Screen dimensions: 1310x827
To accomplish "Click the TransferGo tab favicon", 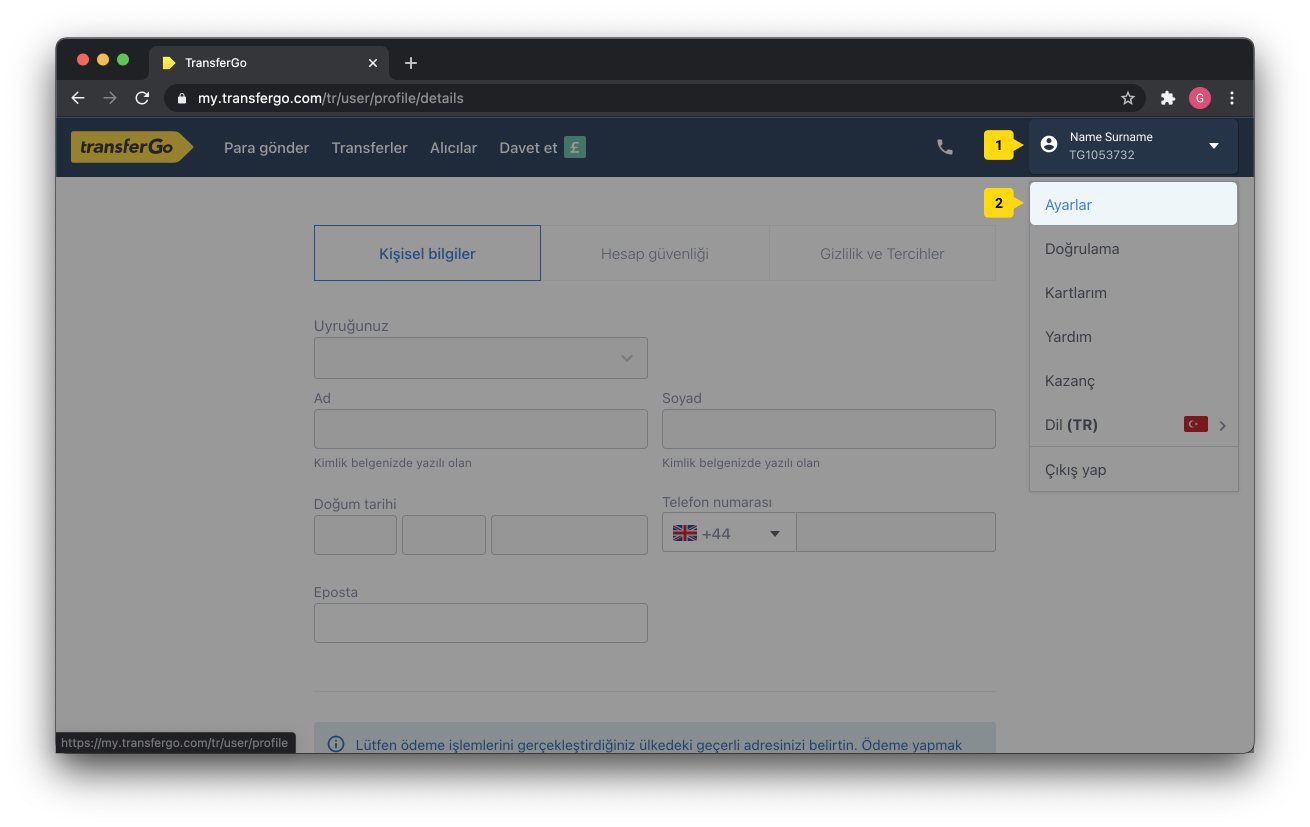I will click(169, 63).
